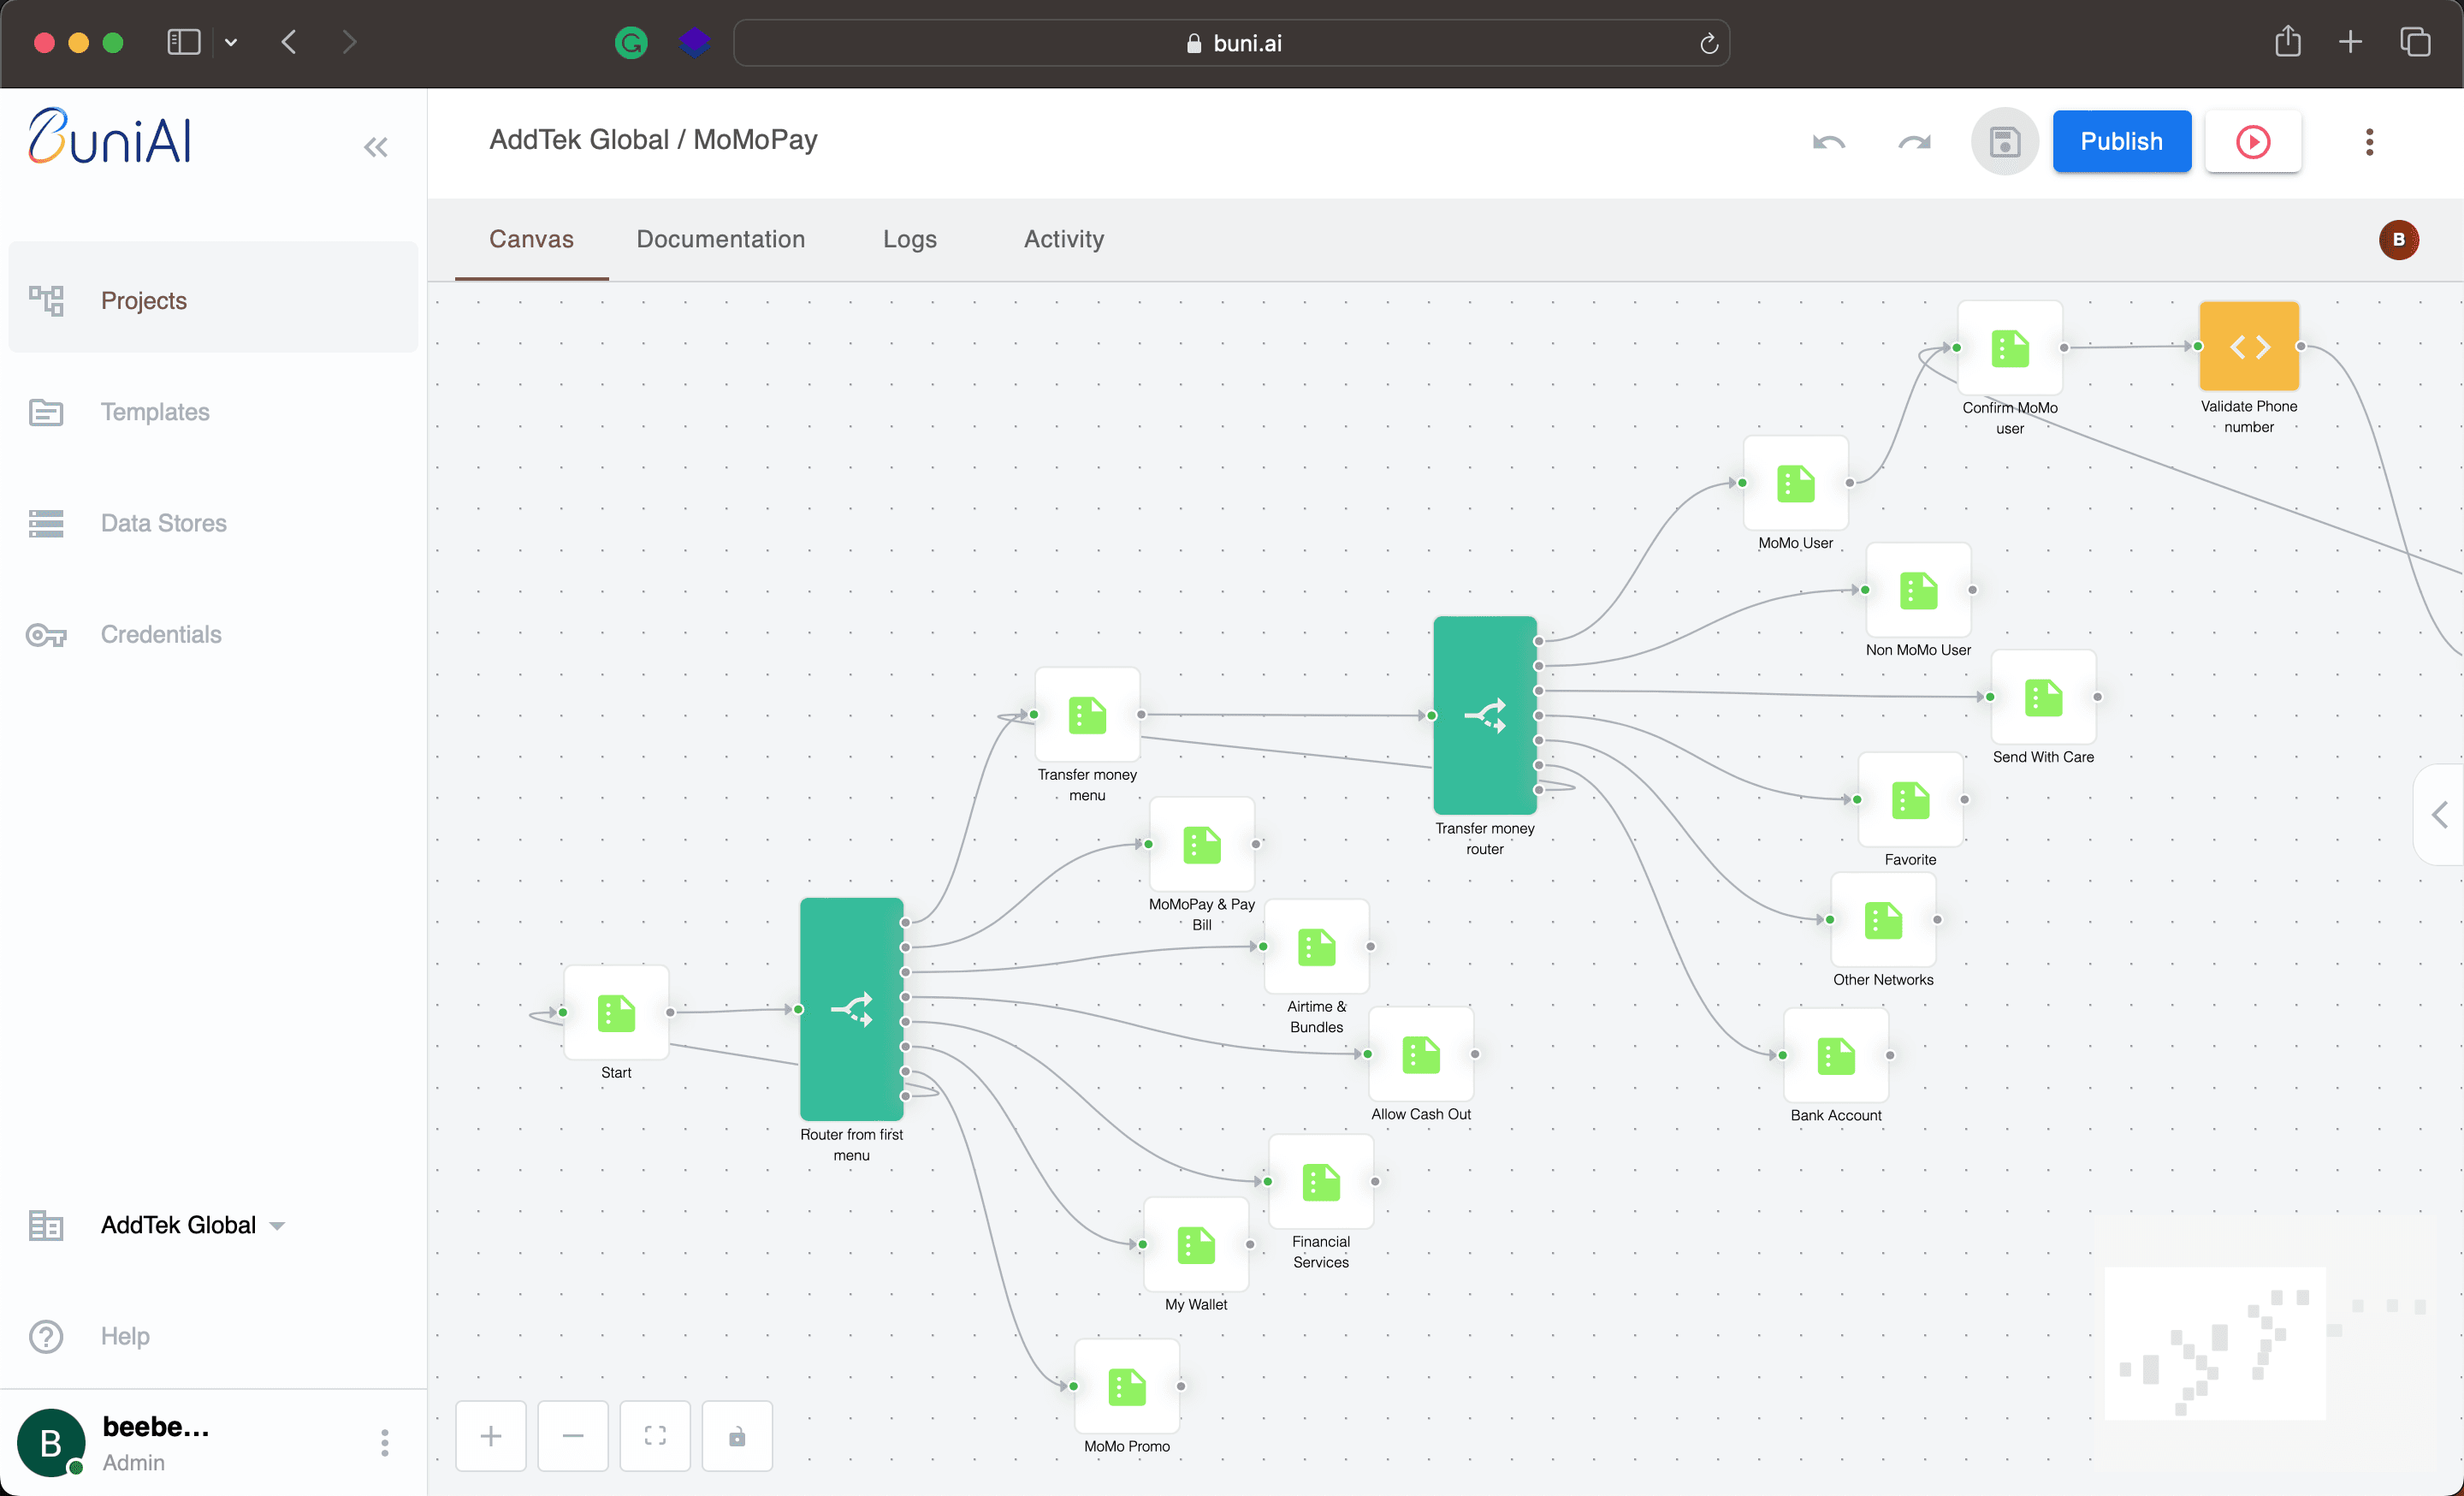
Task: Select the Non MoMo User node
Action: coord(1918,590)
